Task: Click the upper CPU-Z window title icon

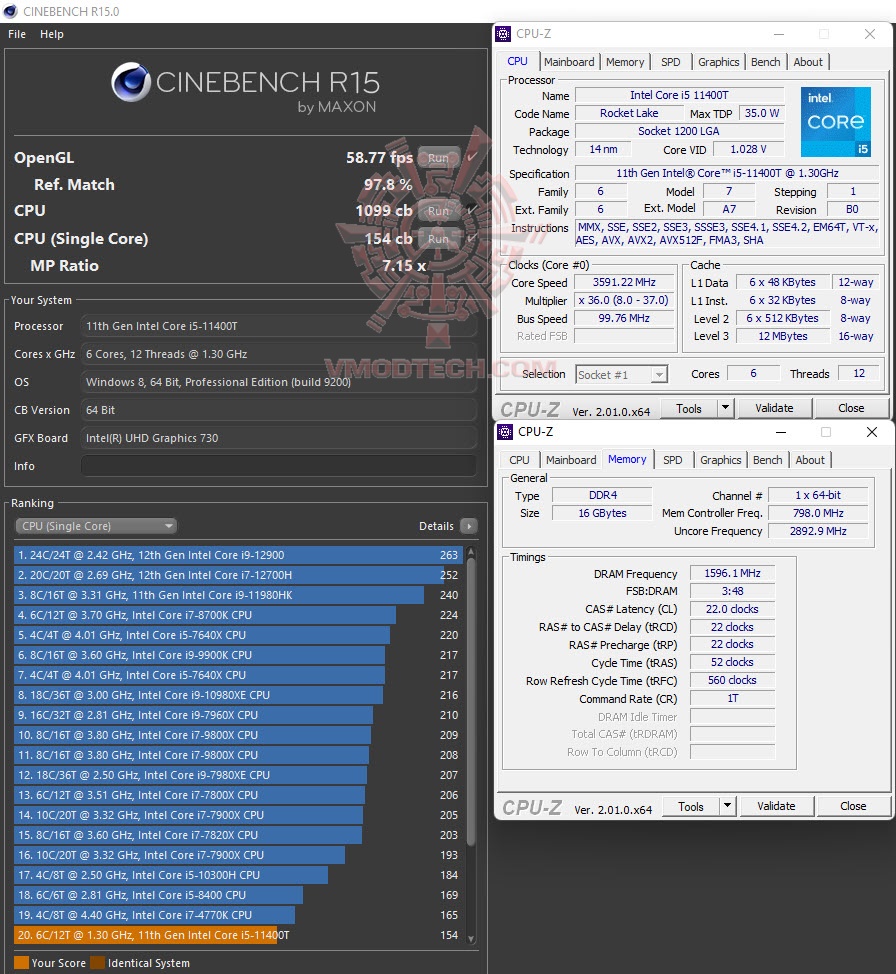Action: (x=503, y=34)
